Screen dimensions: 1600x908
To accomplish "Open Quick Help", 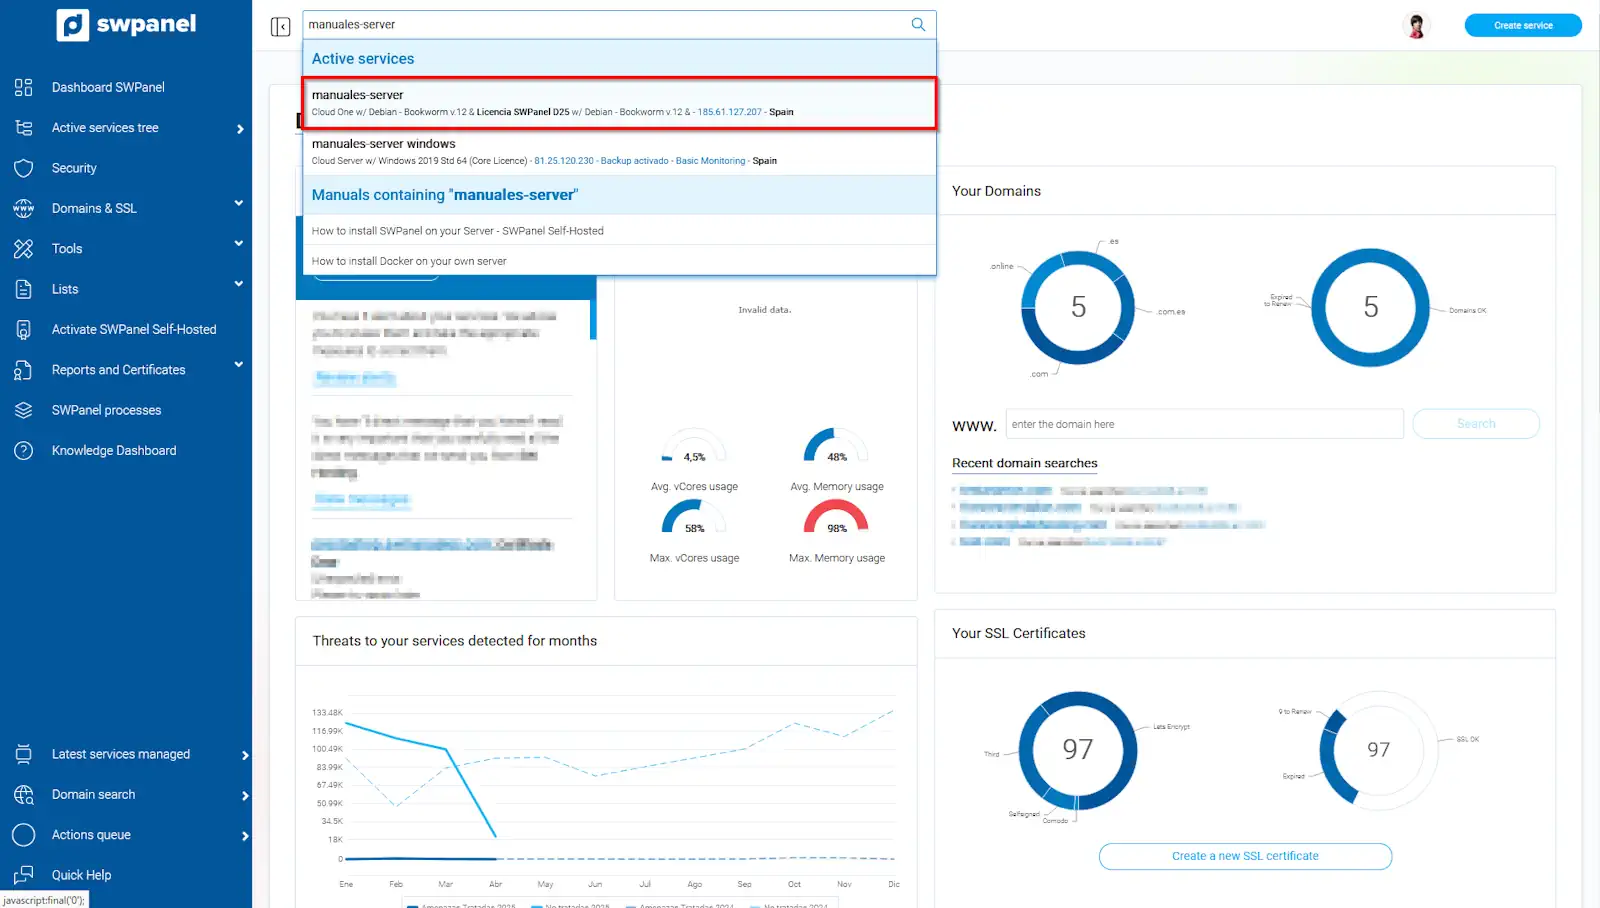I will pyautogui.click(x=81, y=875).
